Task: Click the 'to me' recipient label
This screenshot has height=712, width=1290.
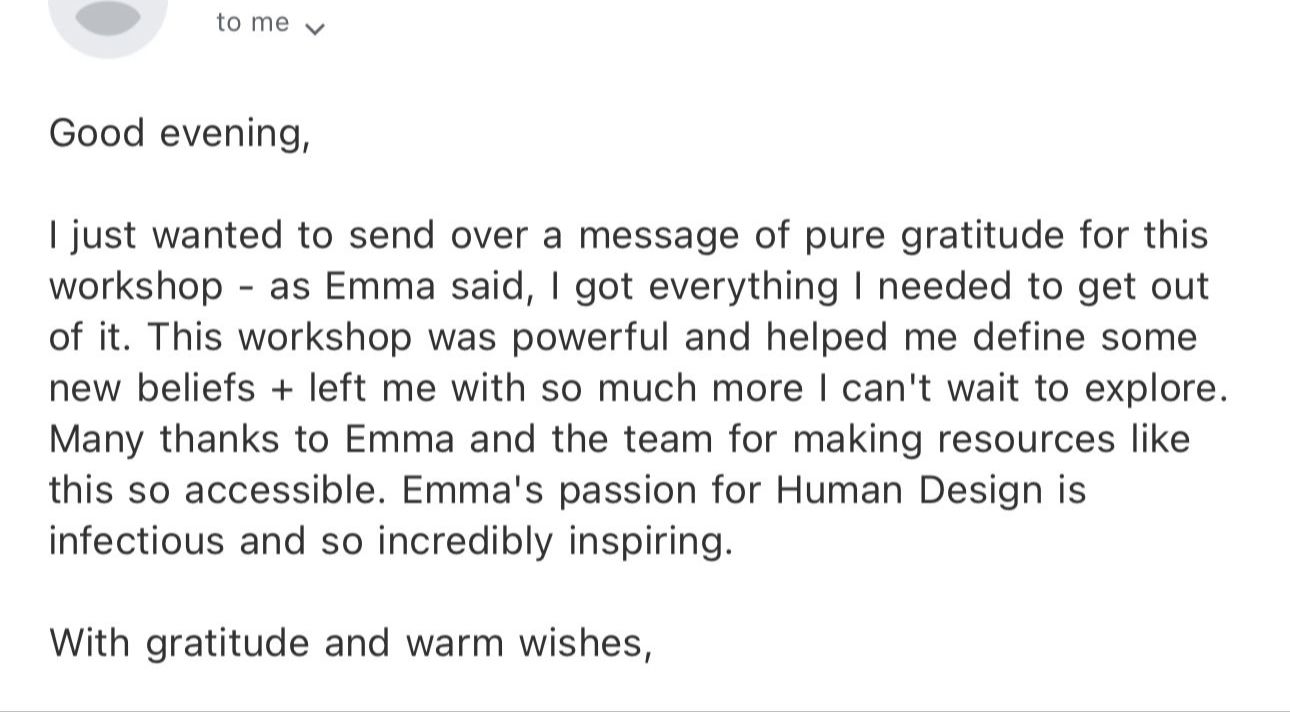Action: coord(252,23)
